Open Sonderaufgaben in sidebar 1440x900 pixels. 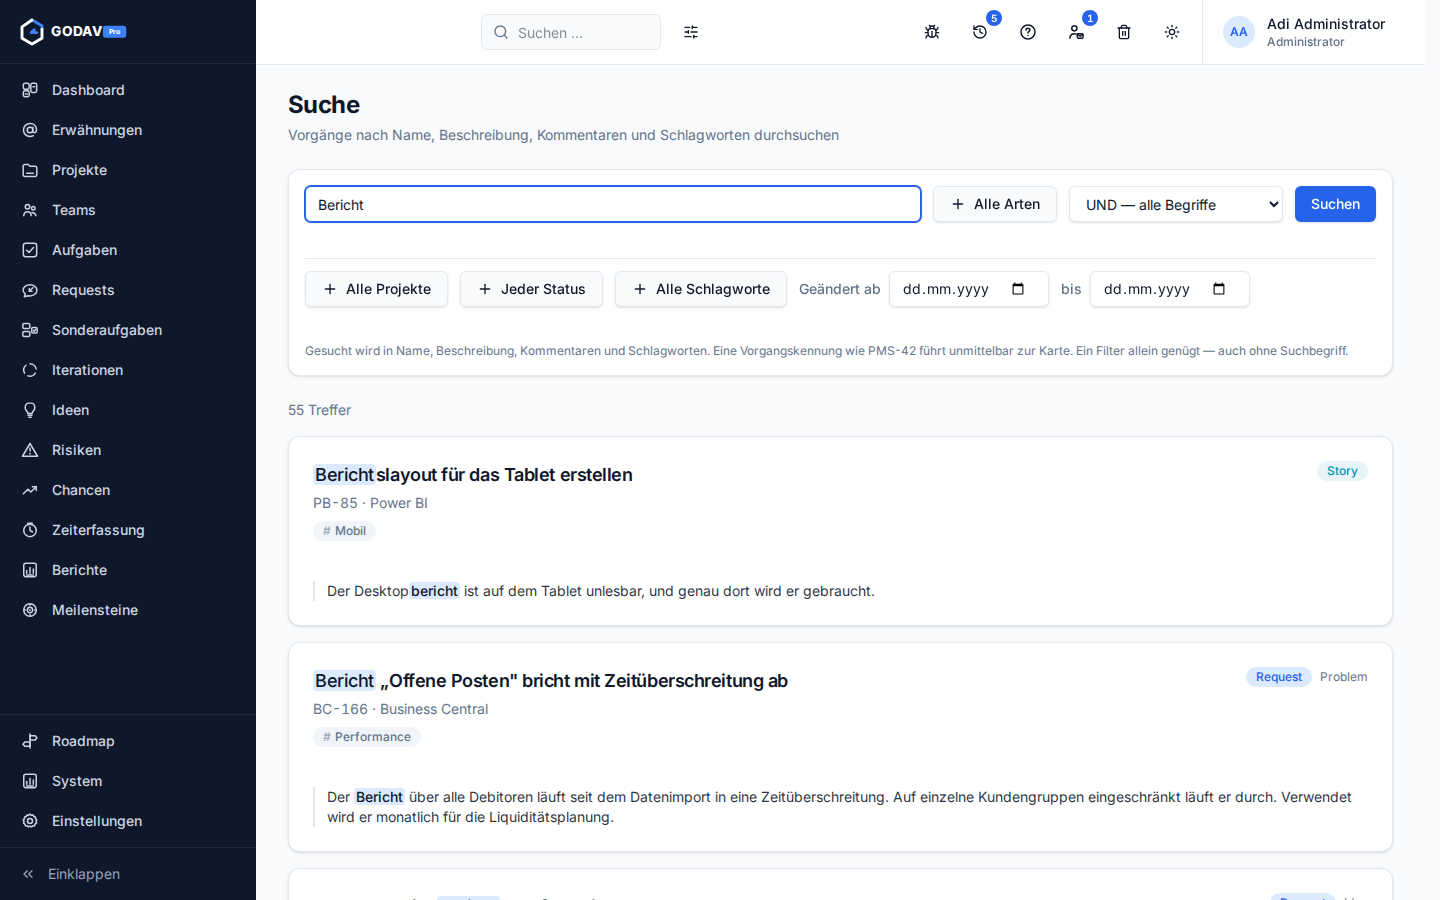point(128,330)
